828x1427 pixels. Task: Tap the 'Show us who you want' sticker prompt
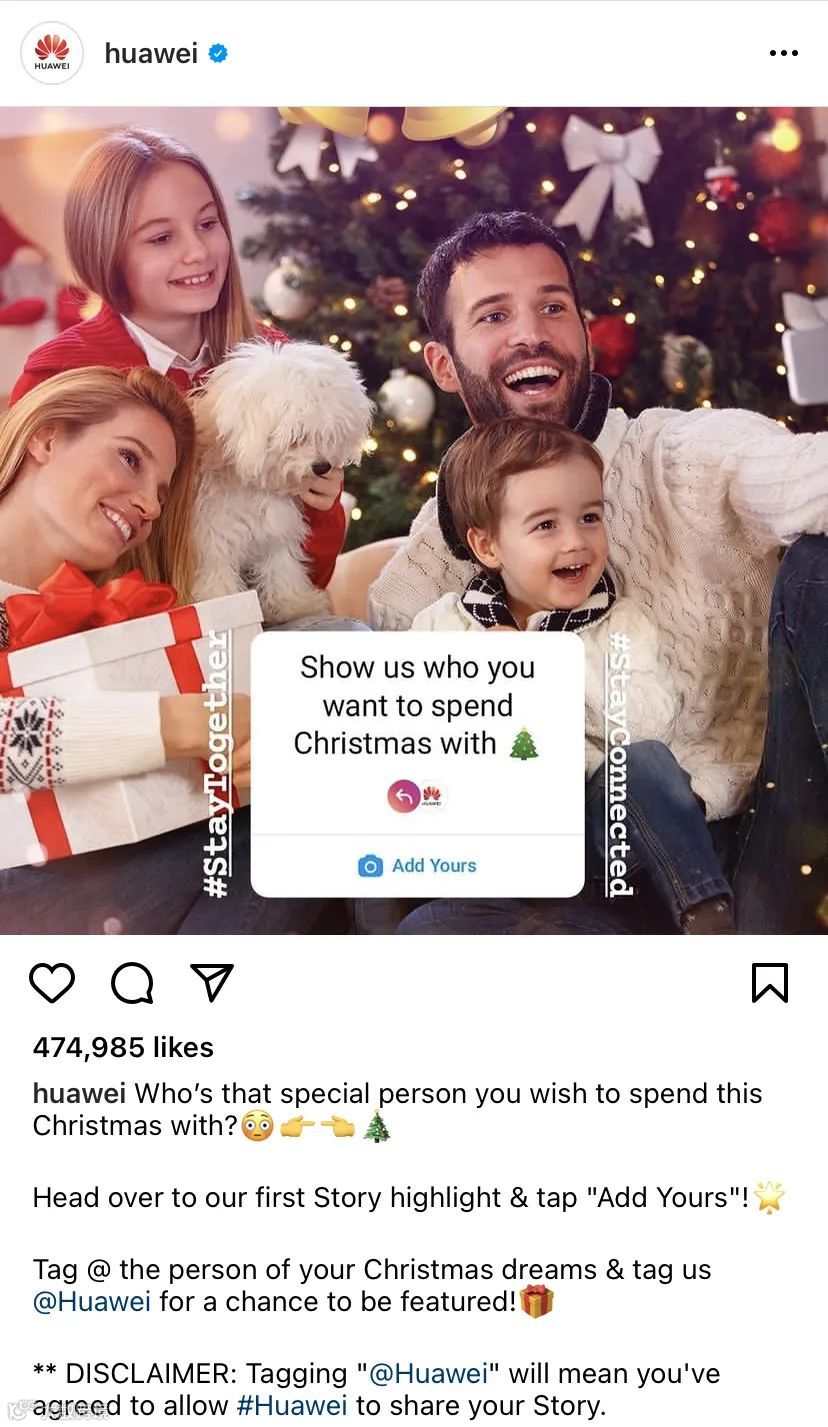[417, 706]
